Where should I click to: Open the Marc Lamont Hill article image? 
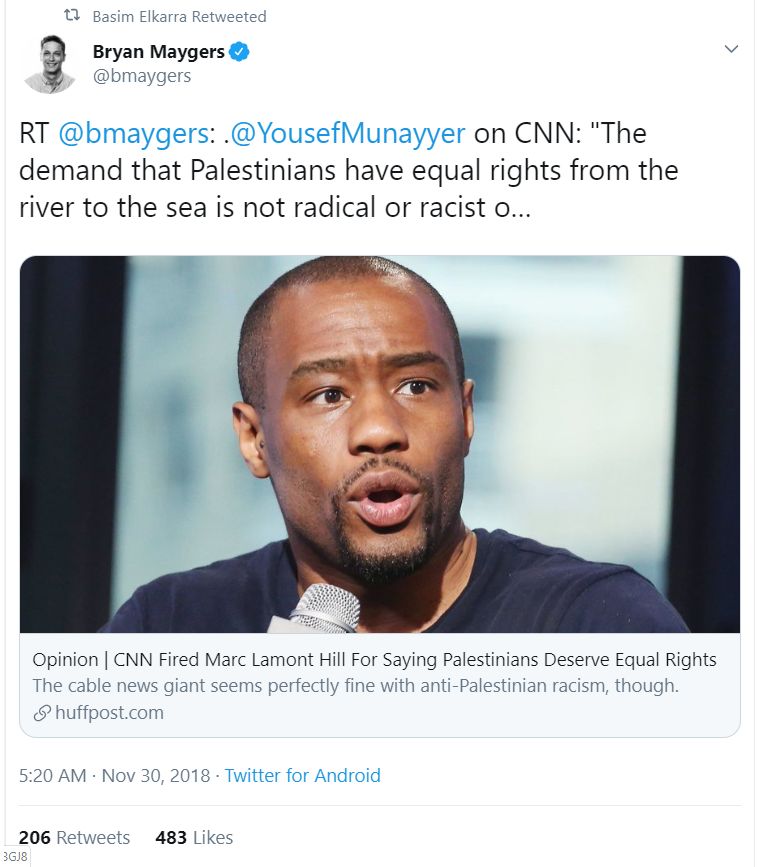380,444
